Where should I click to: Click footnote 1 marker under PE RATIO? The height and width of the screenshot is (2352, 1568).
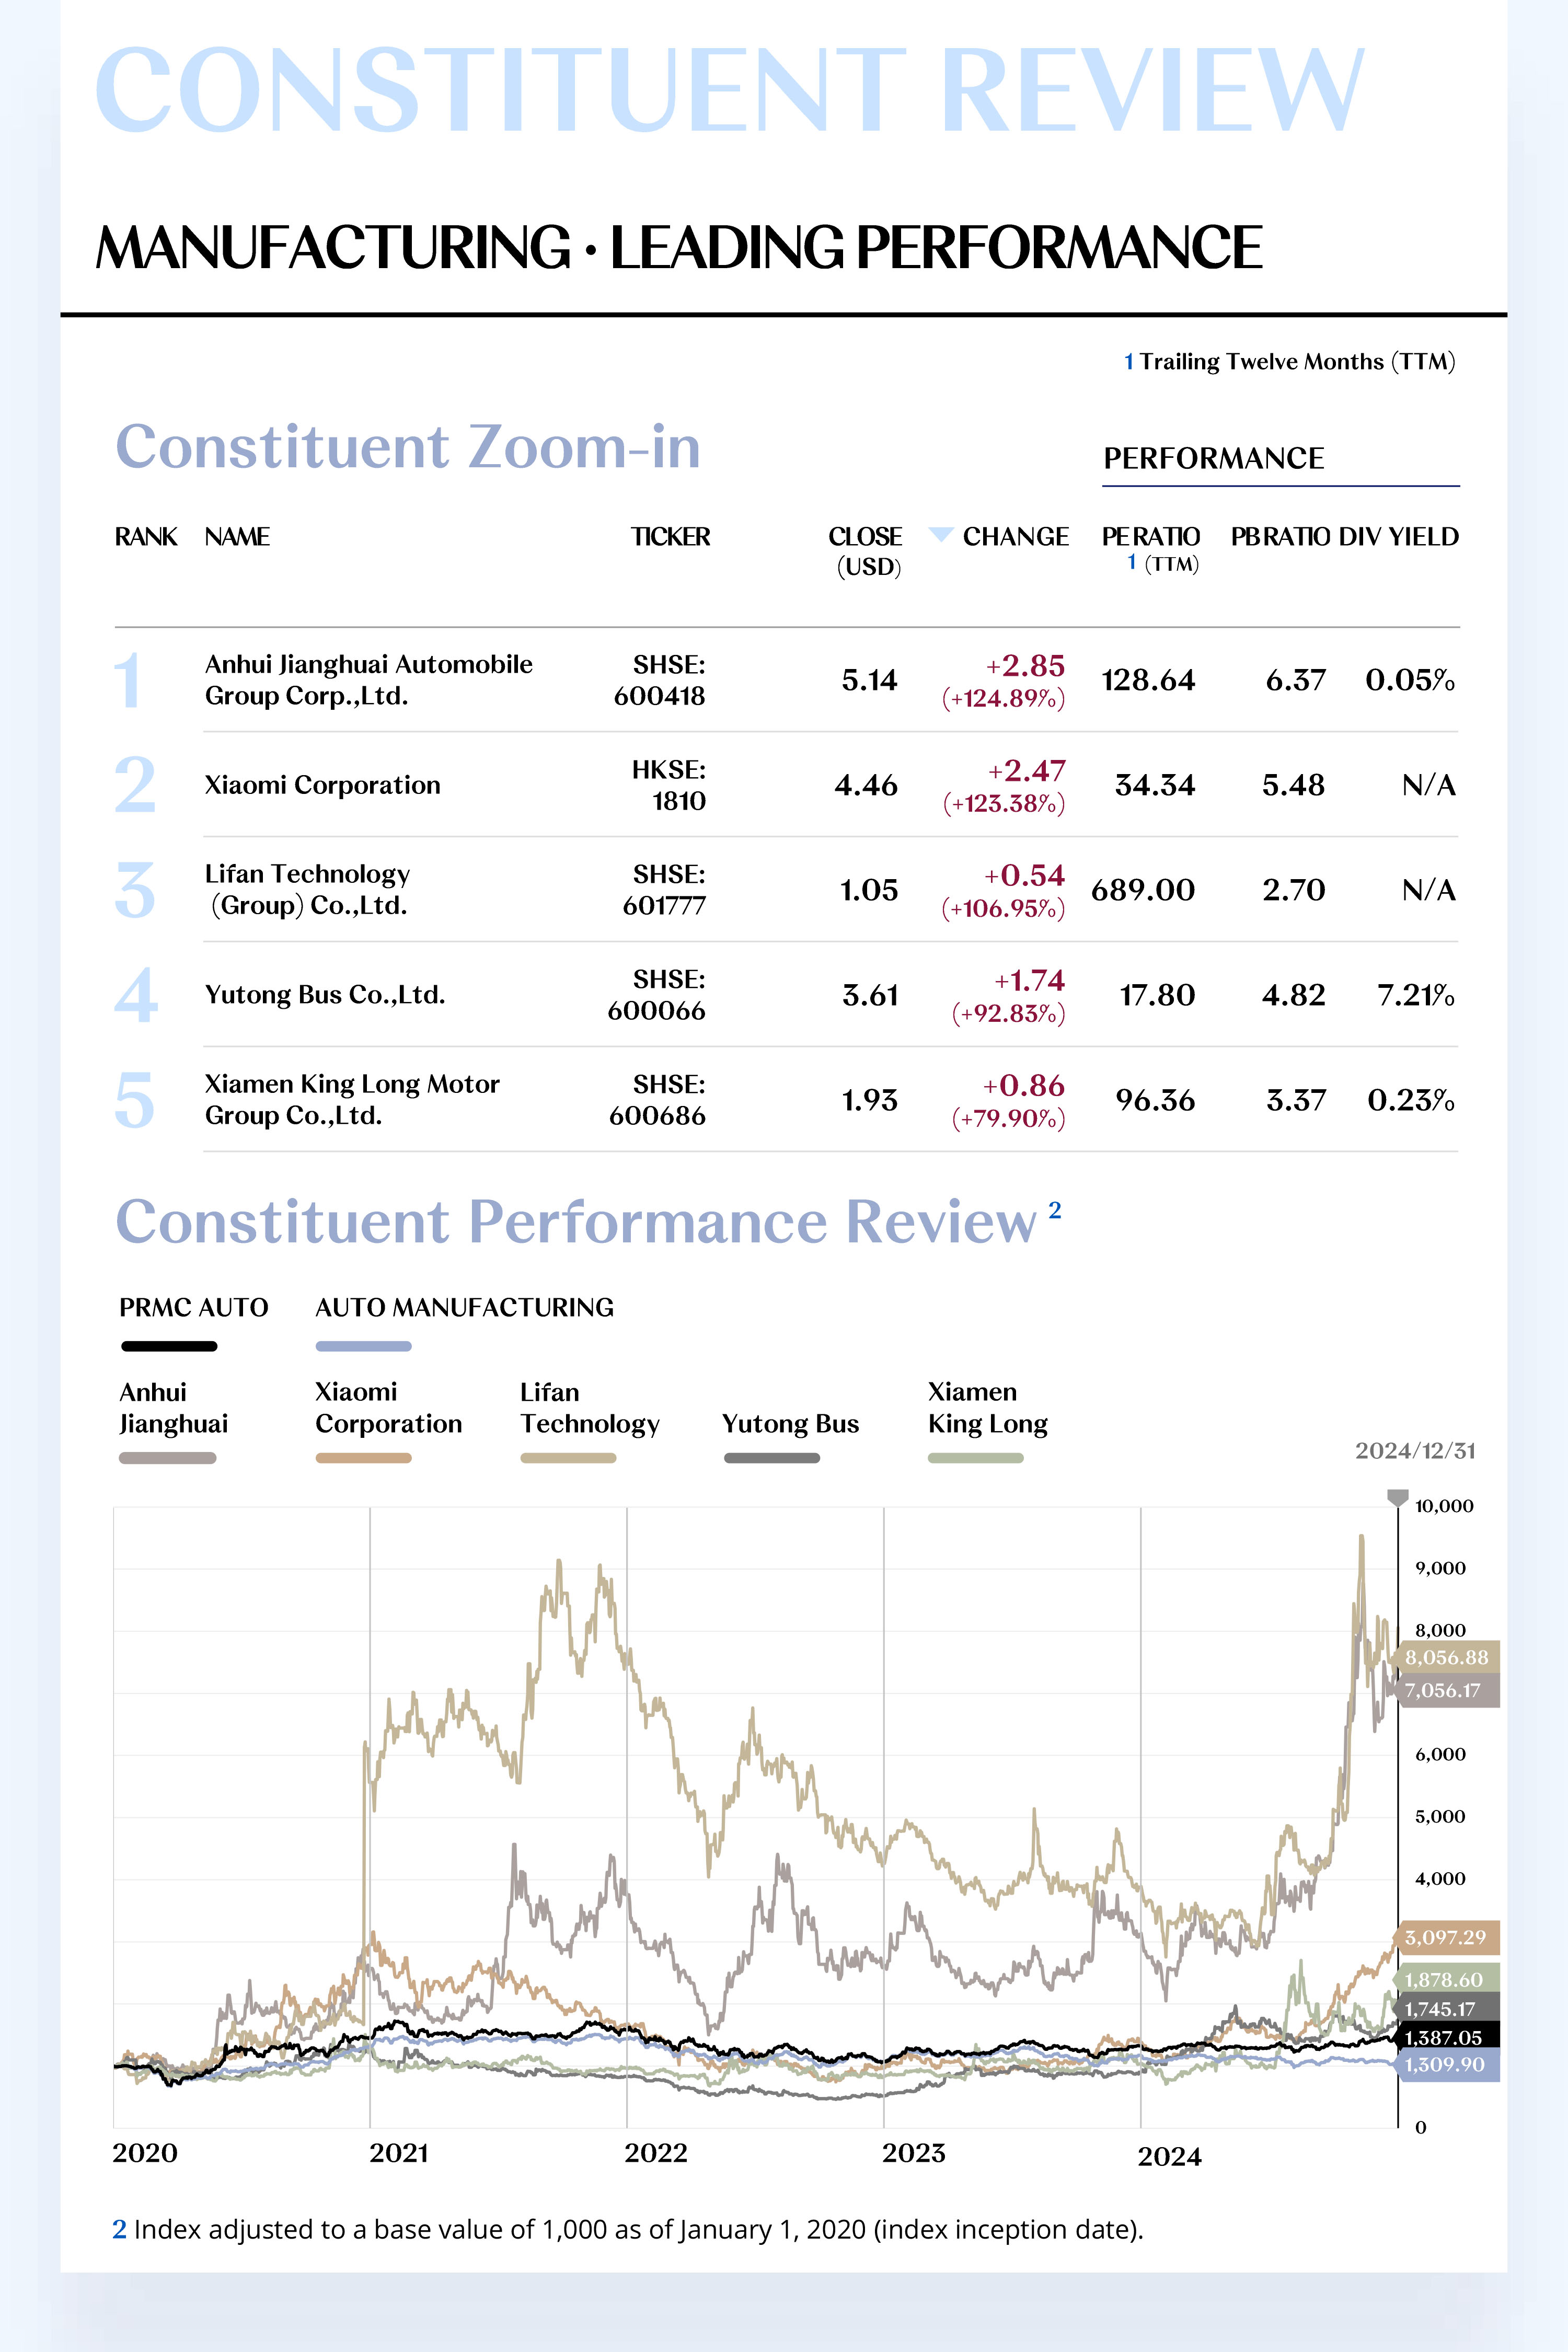tap(1131, 562)
